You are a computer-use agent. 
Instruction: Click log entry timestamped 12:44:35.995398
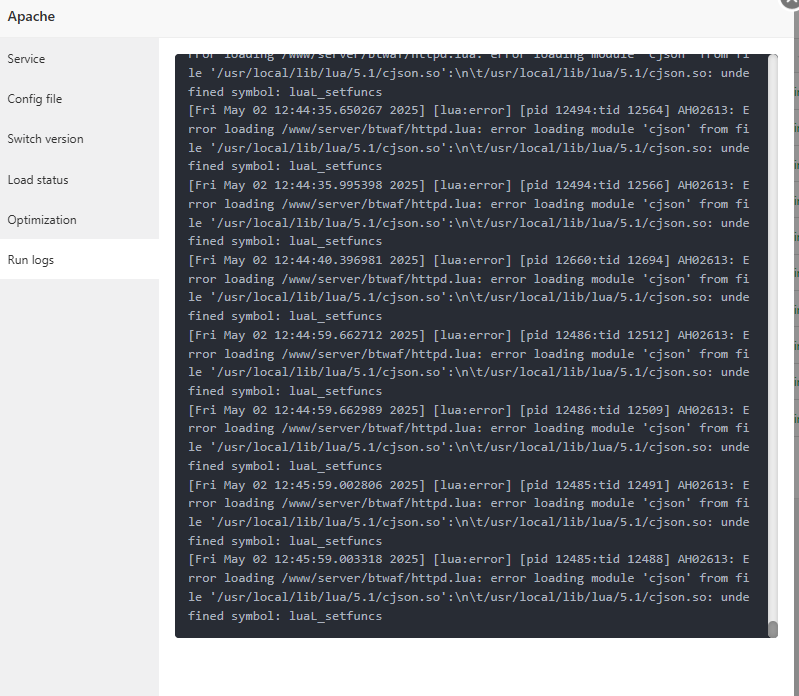468,213
